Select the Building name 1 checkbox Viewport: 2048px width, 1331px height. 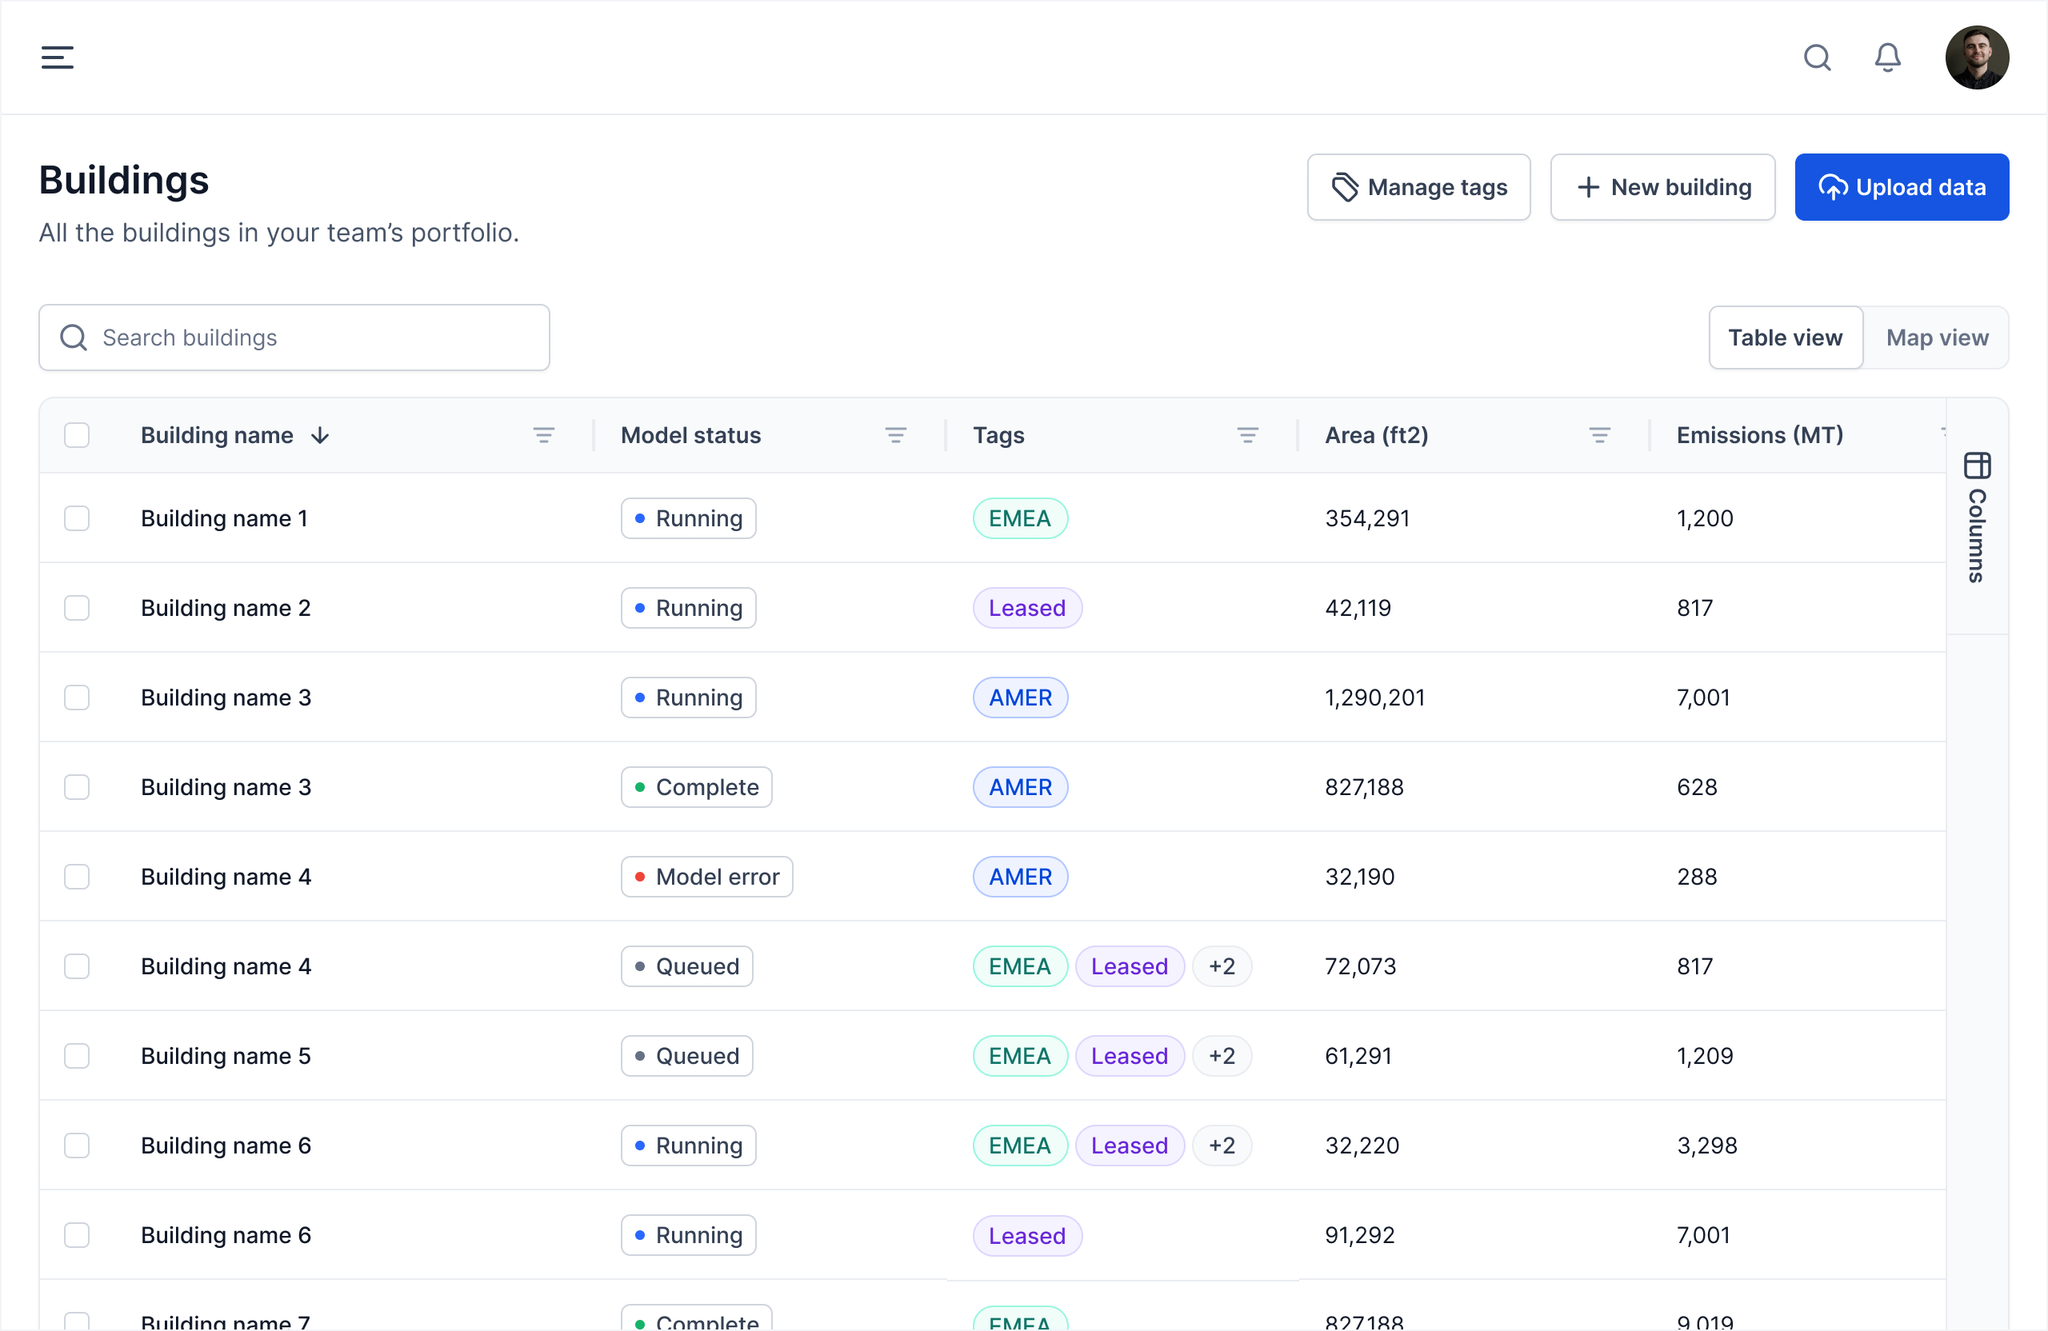[77, 518]
